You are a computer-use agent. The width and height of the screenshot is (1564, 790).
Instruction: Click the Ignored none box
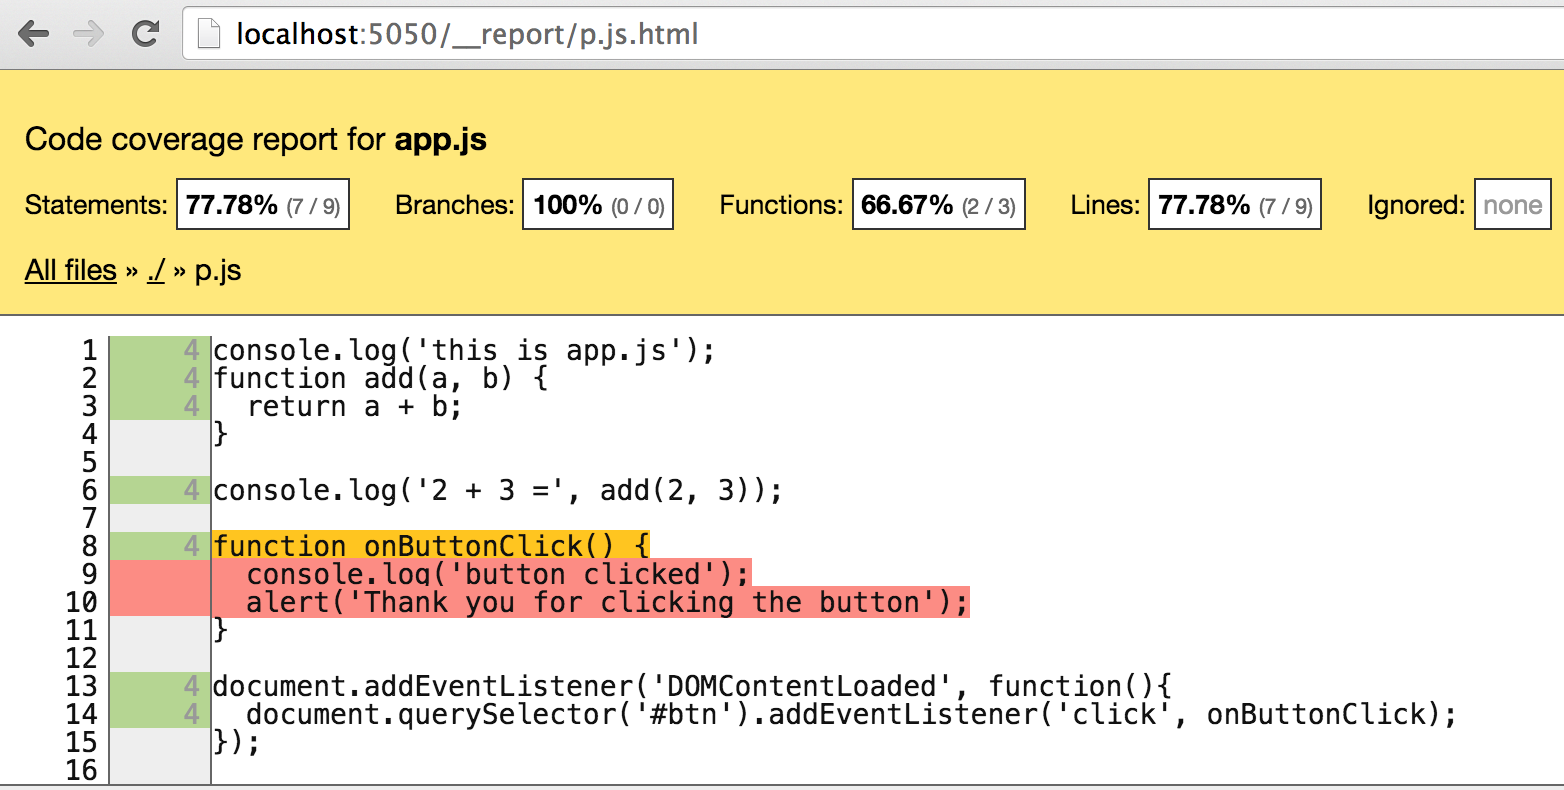pos(1513,204)
